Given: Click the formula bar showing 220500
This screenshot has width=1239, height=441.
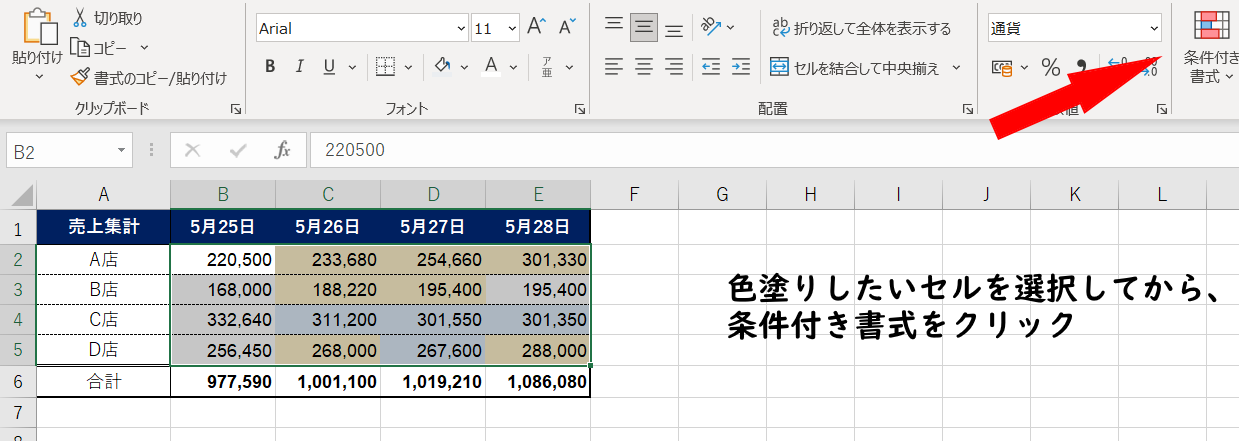Looking at the screenshot, I should pyautogui.click(x=774, y=150).
